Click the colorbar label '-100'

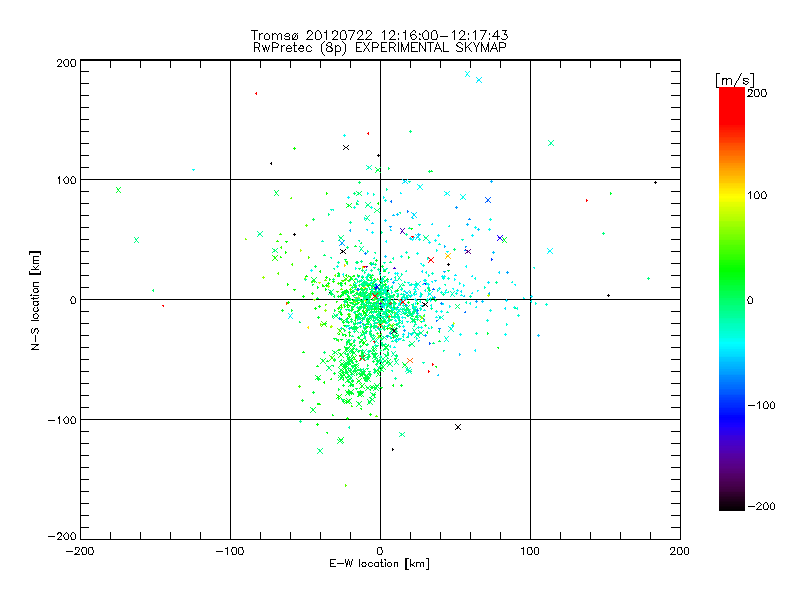(761, 406)
